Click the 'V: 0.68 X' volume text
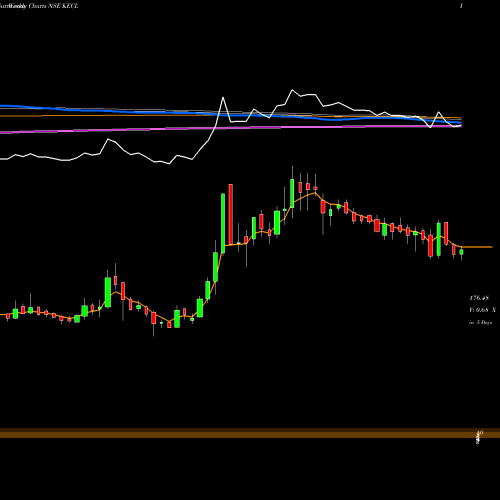This screenshot has height=500, width=500. coord(482,310)
